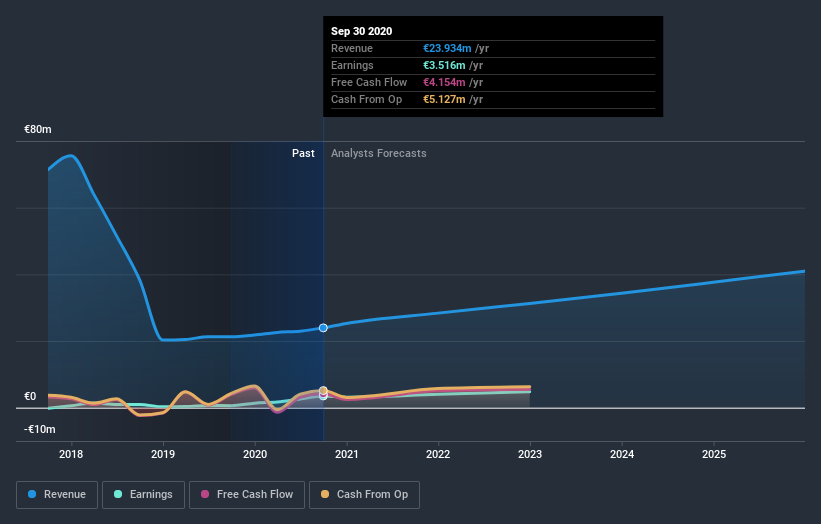Click the 2022 x-axis label
Image resolution: width=821 pixels, height=524 pixels.
[438, 454]
